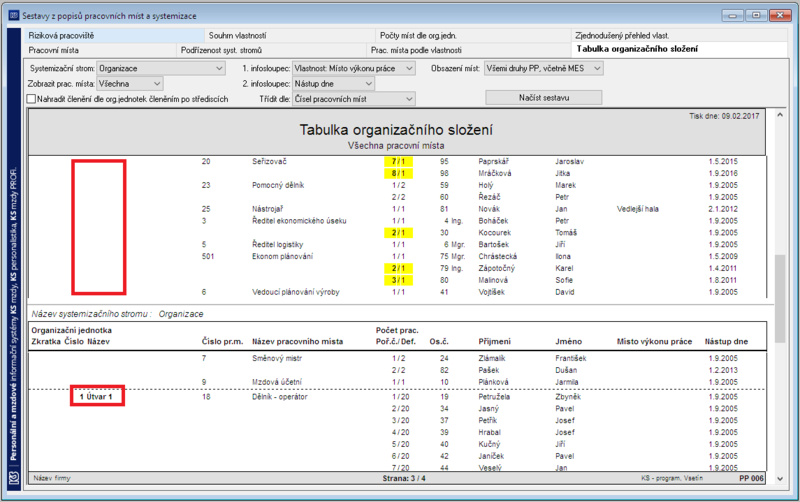Click the Mzdová účetní entry
This screenshot has height=502, width=800.
[277, 382]
